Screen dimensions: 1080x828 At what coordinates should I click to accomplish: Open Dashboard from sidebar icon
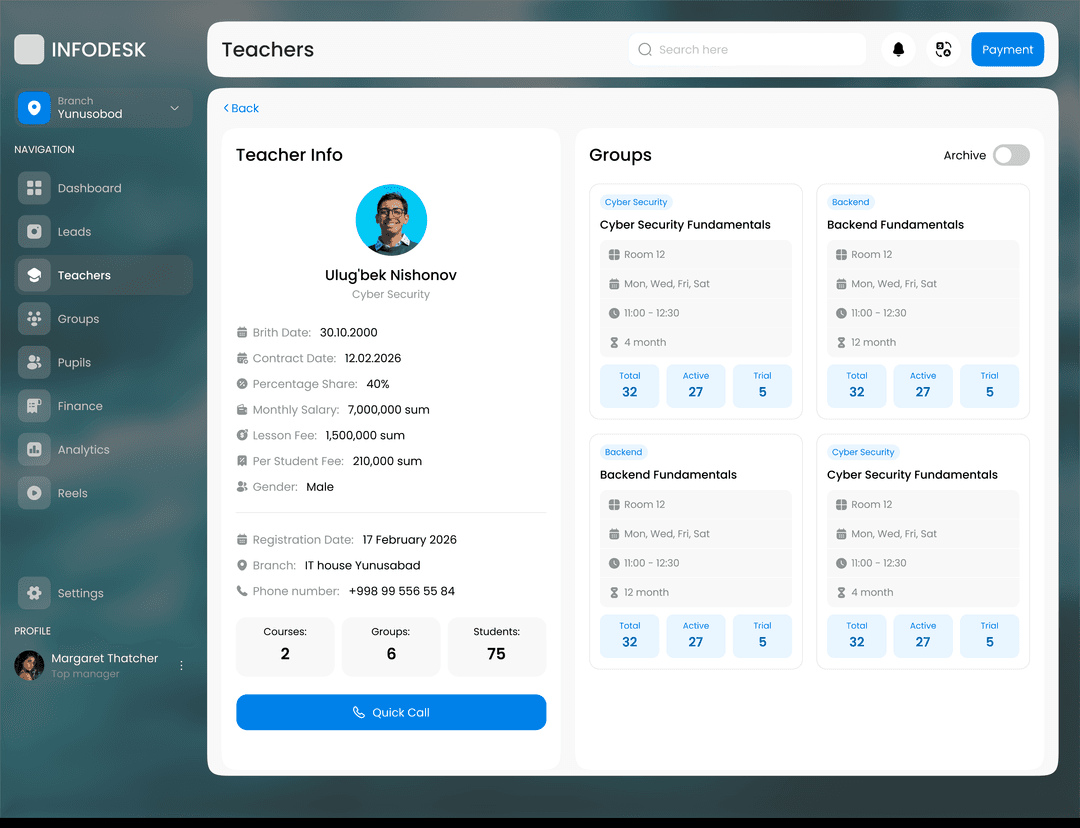tap(34, 188)
